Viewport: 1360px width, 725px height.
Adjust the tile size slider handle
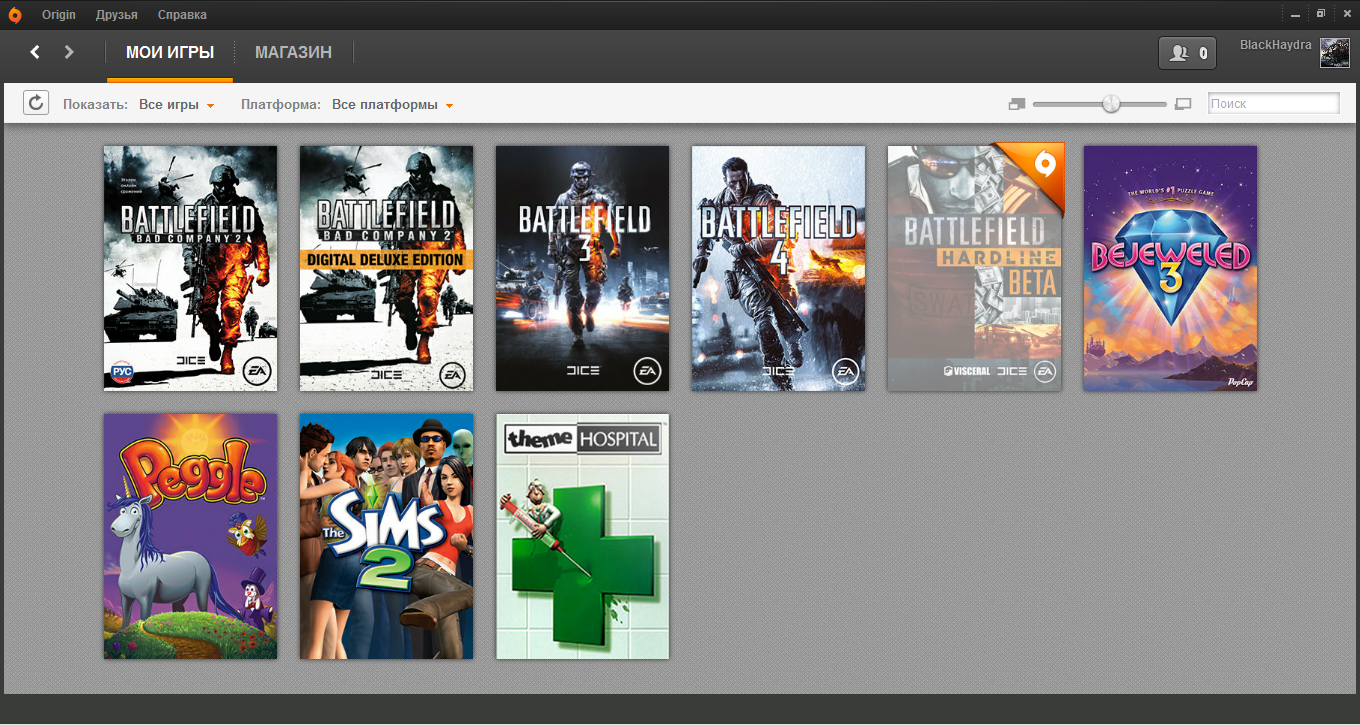1111,103
